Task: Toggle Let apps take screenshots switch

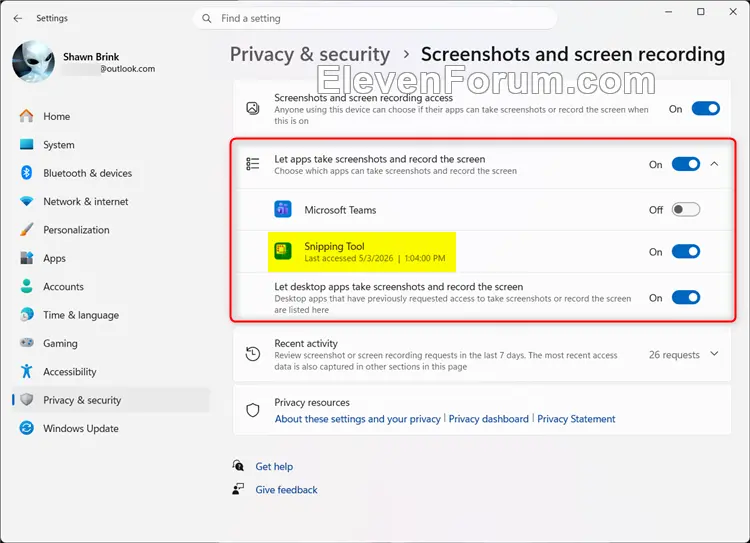Action: 686,164
